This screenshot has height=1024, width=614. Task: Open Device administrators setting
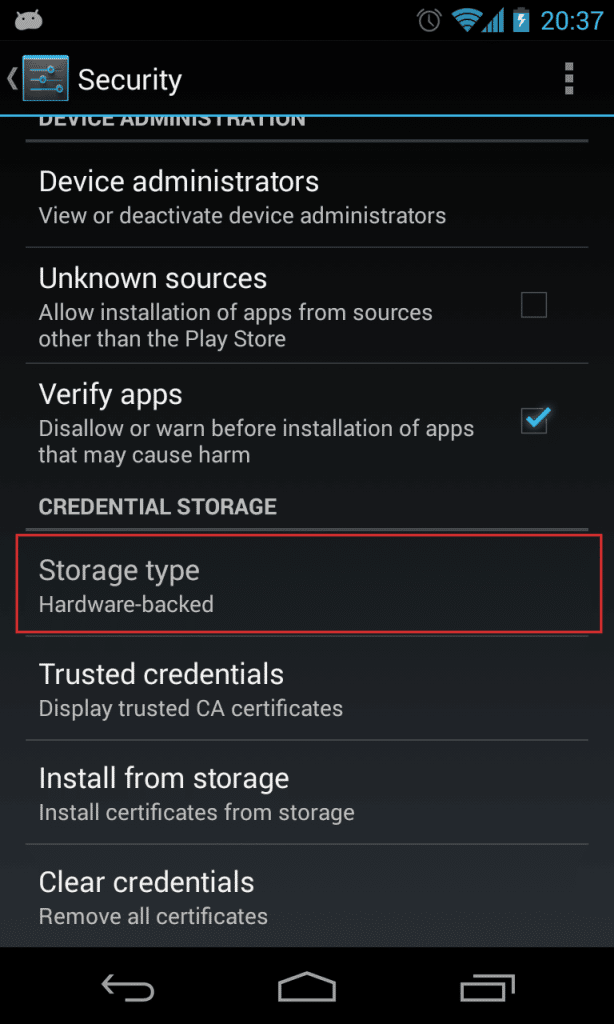coord(307,197)
